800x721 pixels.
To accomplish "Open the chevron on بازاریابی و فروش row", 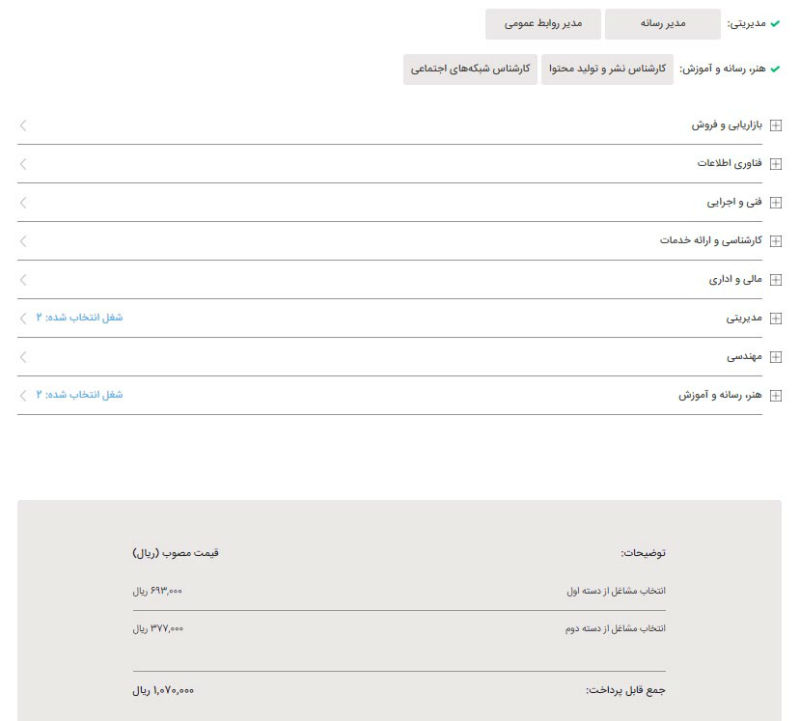I will [x=23, y=126].
